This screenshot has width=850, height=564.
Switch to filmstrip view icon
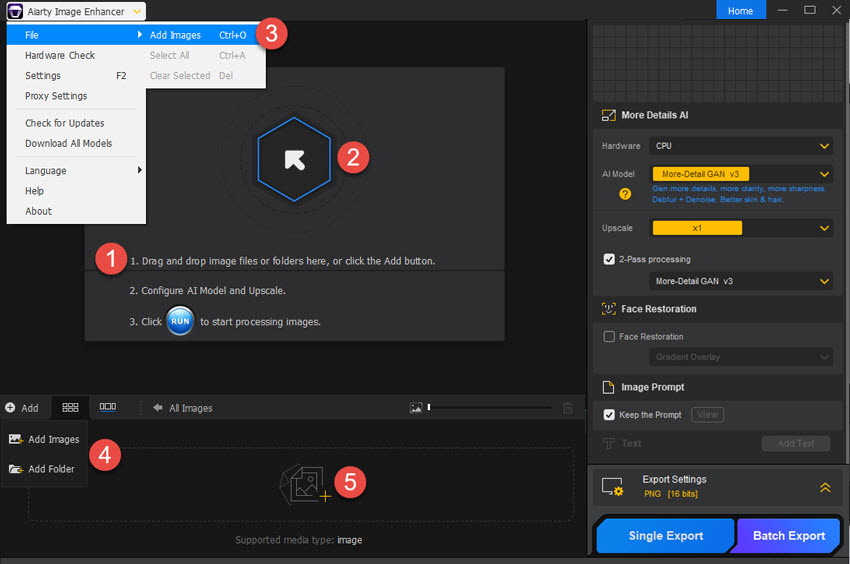(108, 407)
